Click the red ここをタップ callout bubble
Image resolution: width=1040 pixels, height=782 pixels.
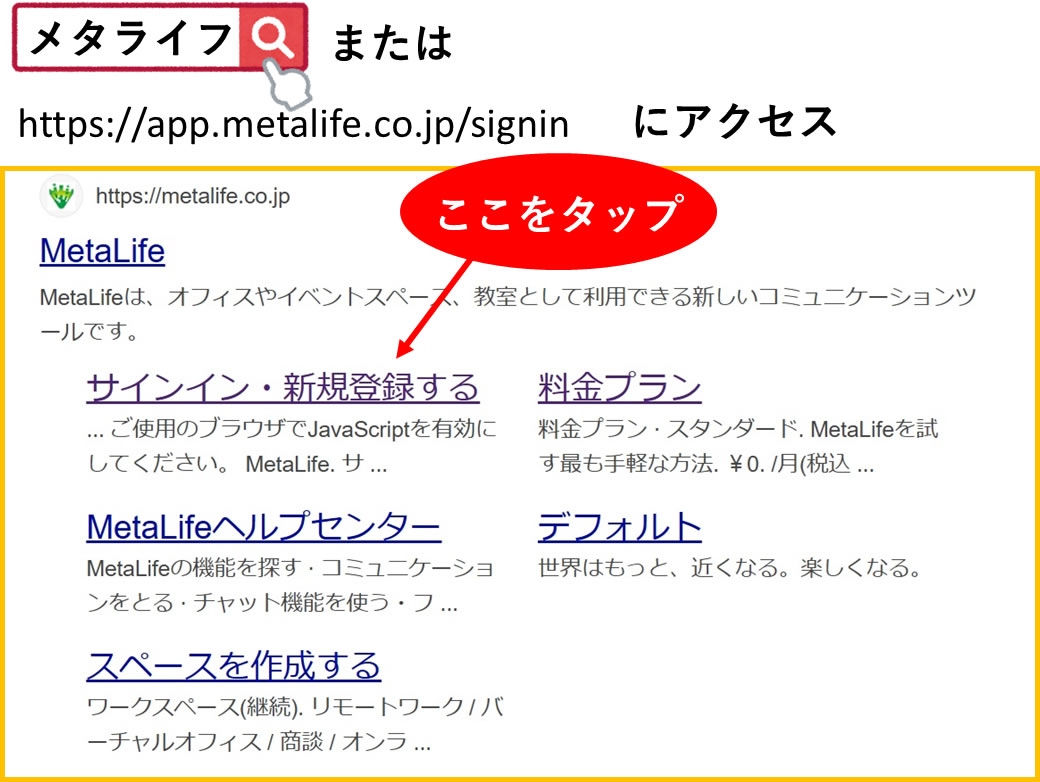[559, 212]
